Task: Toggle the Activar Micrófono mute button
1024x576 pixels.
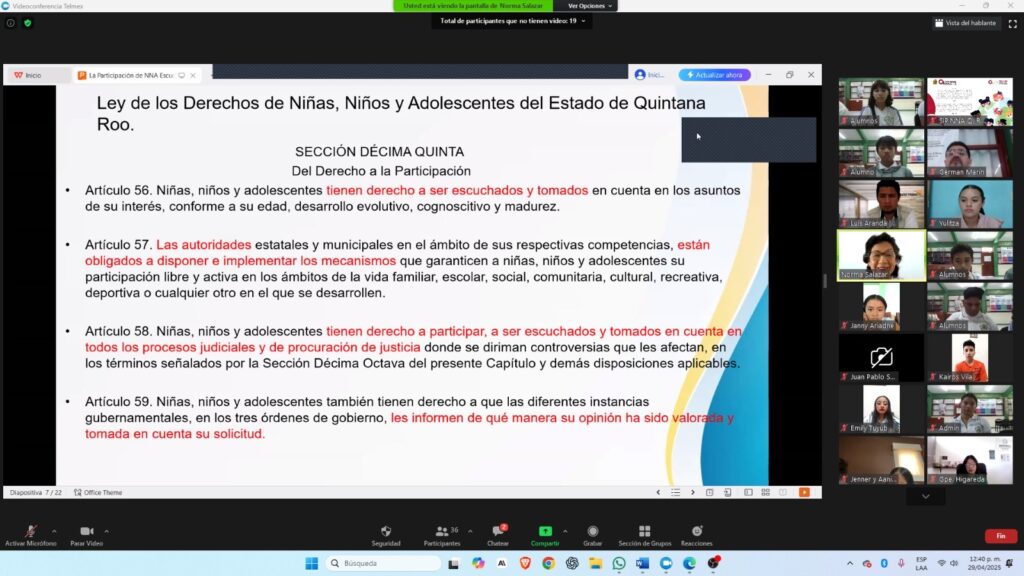Action: [28, 535]
